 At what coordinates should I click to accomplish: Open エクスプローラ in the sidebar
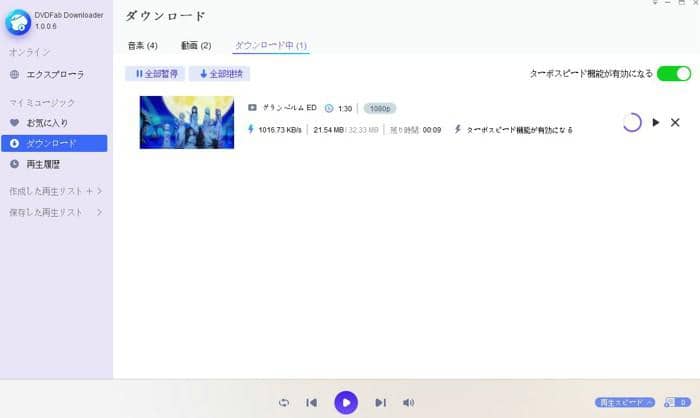pos(54,74)
